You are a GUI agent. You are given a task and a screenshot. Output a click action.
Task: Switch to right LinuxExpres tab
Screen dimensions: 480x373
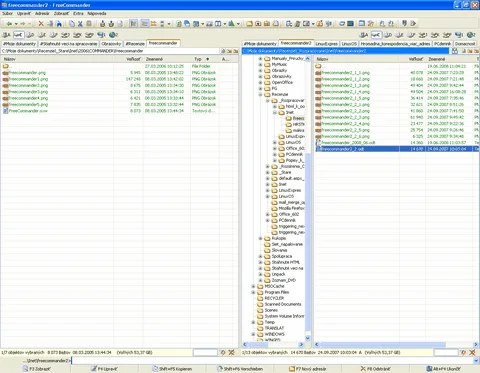click(327, 44)
